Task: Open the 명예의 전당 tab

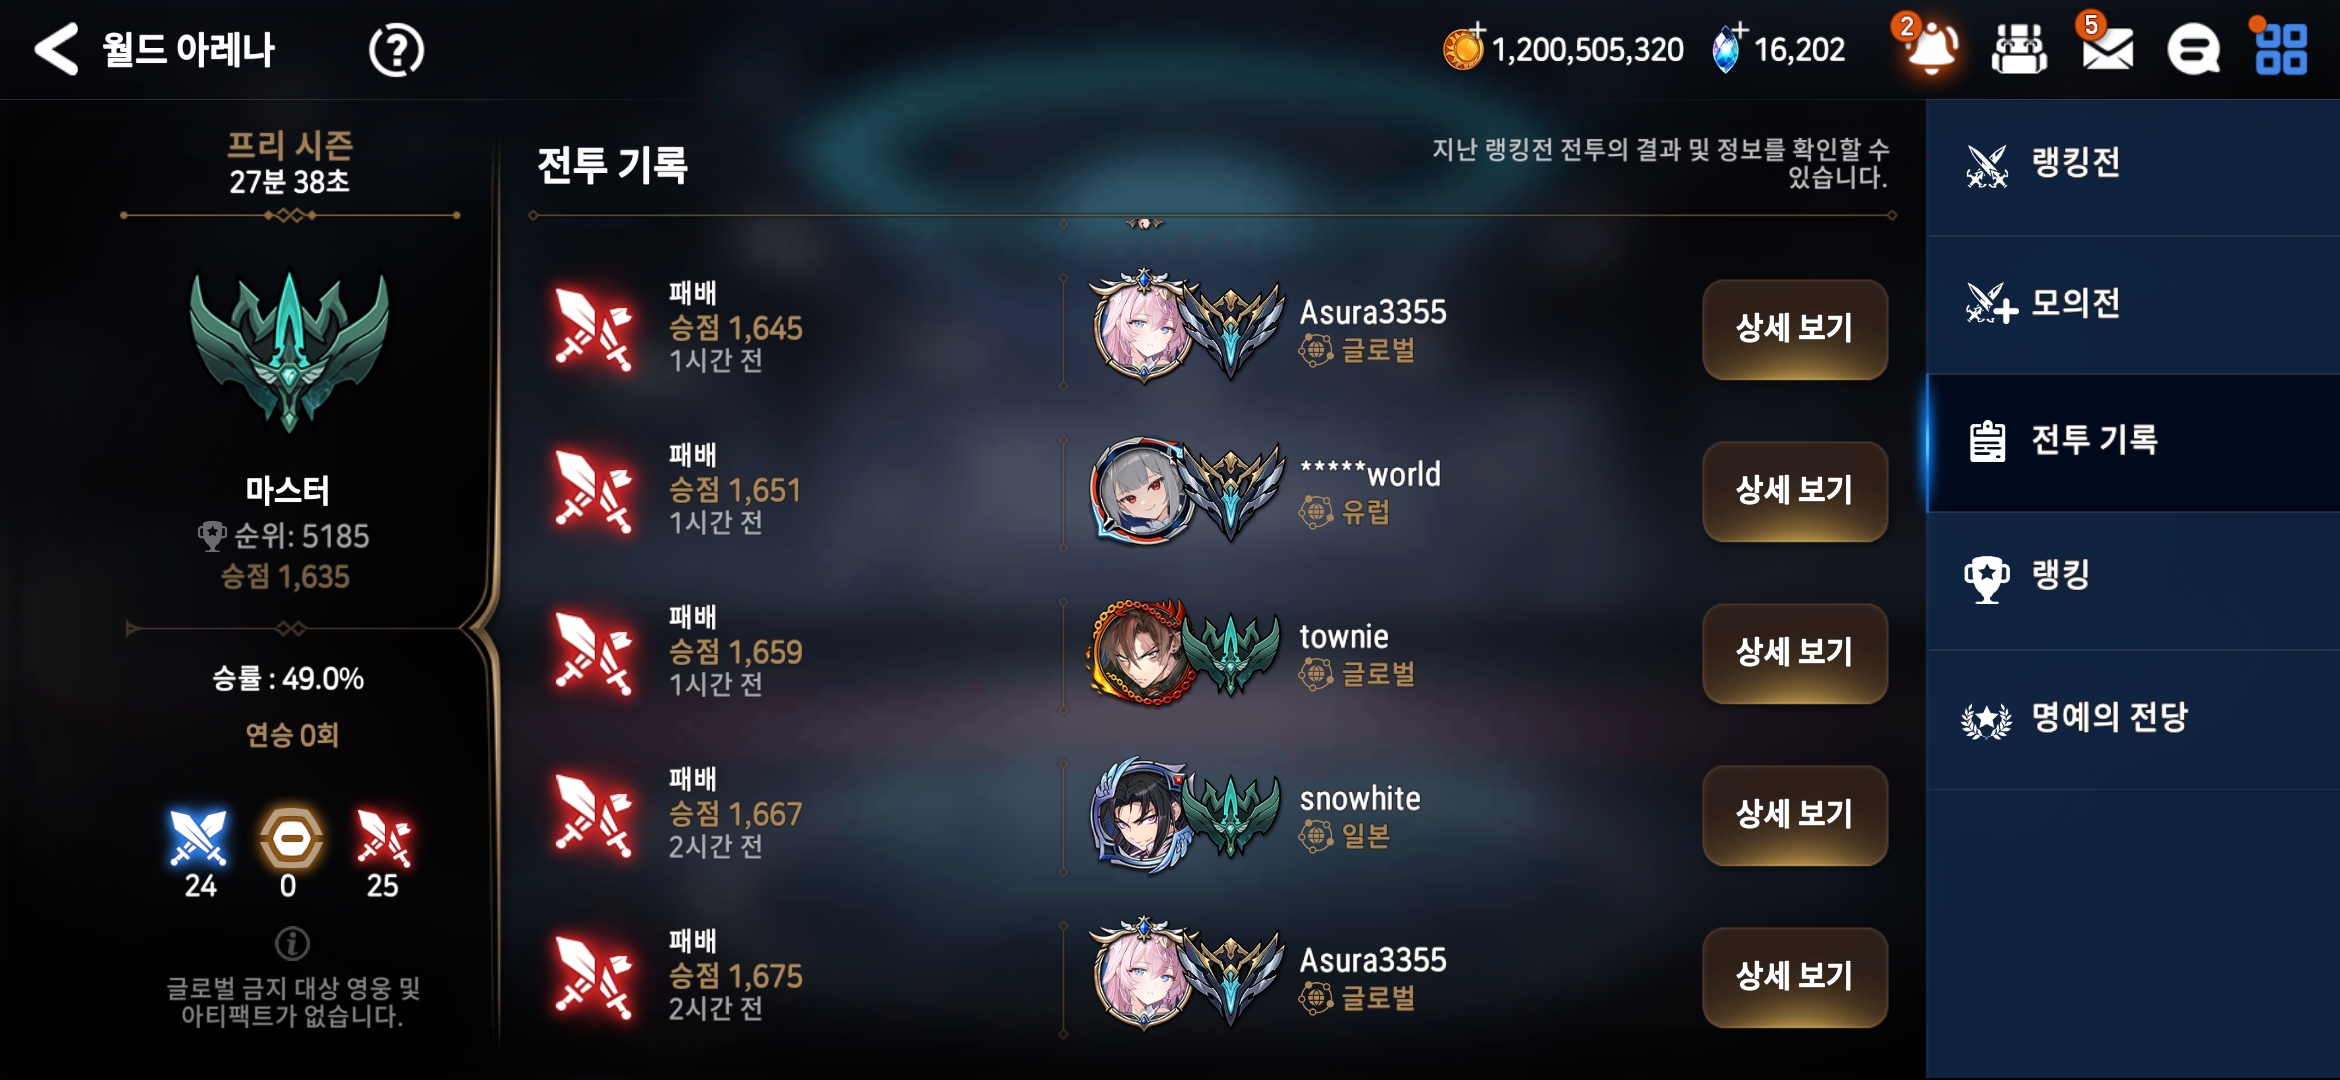Action: (2133, 718)
